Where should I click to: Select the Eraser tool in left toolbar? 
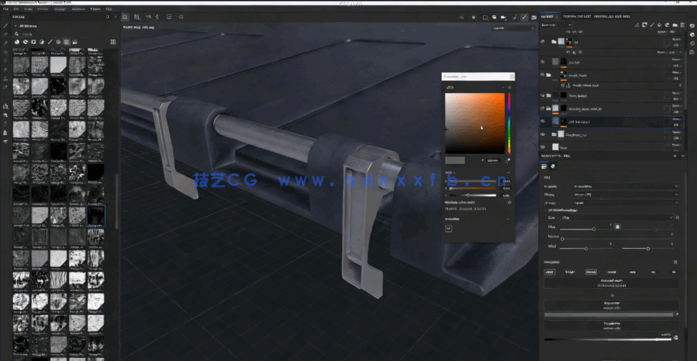click(6, 34)
